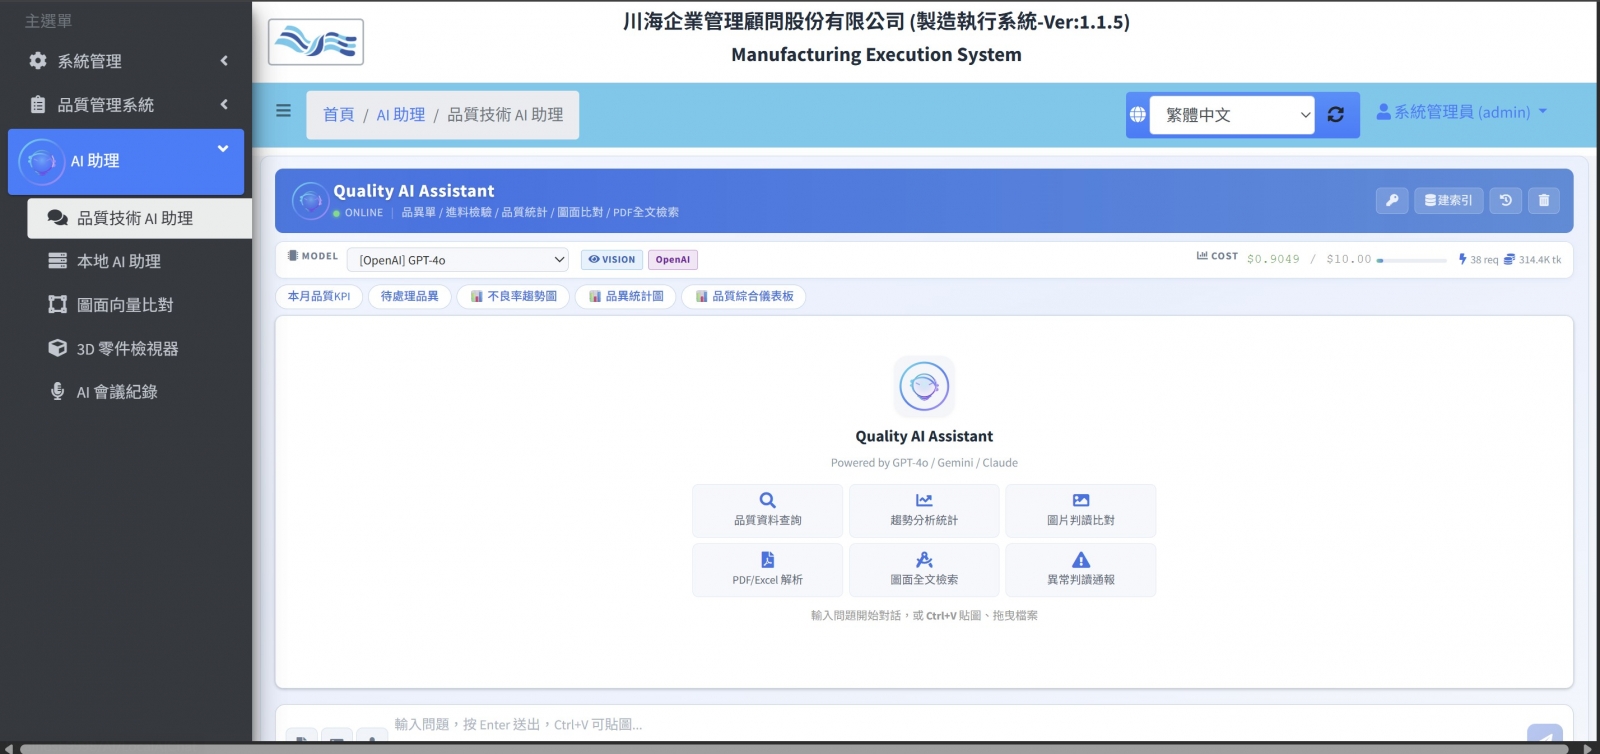
Task: Click the language refresh icon
Action: tap(1336, 115)
